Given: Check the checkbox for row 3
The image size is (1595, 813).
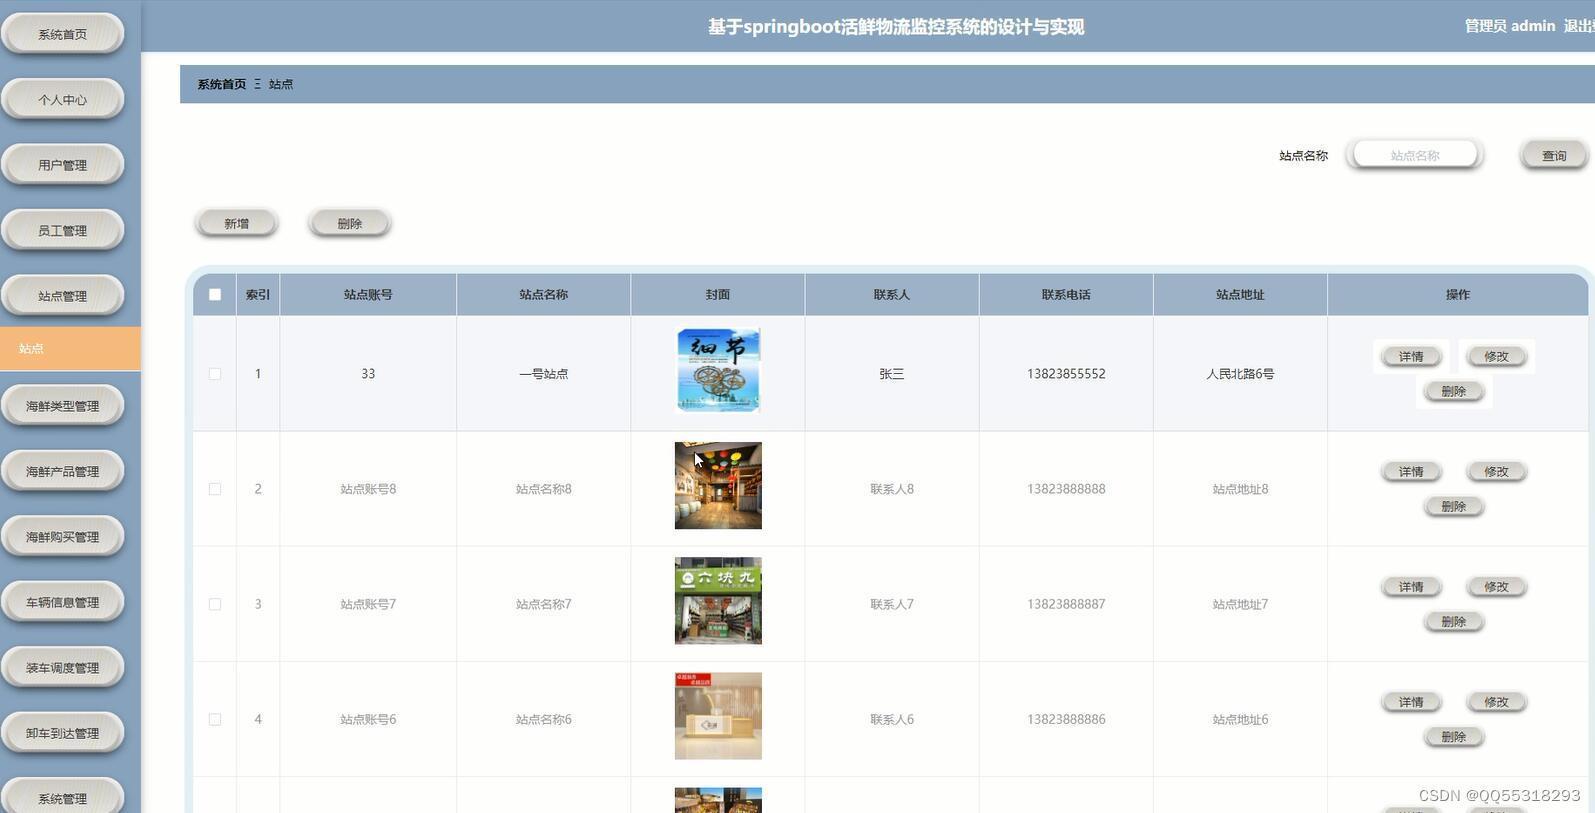Looking at the screenshot, I should pos(215,604).
